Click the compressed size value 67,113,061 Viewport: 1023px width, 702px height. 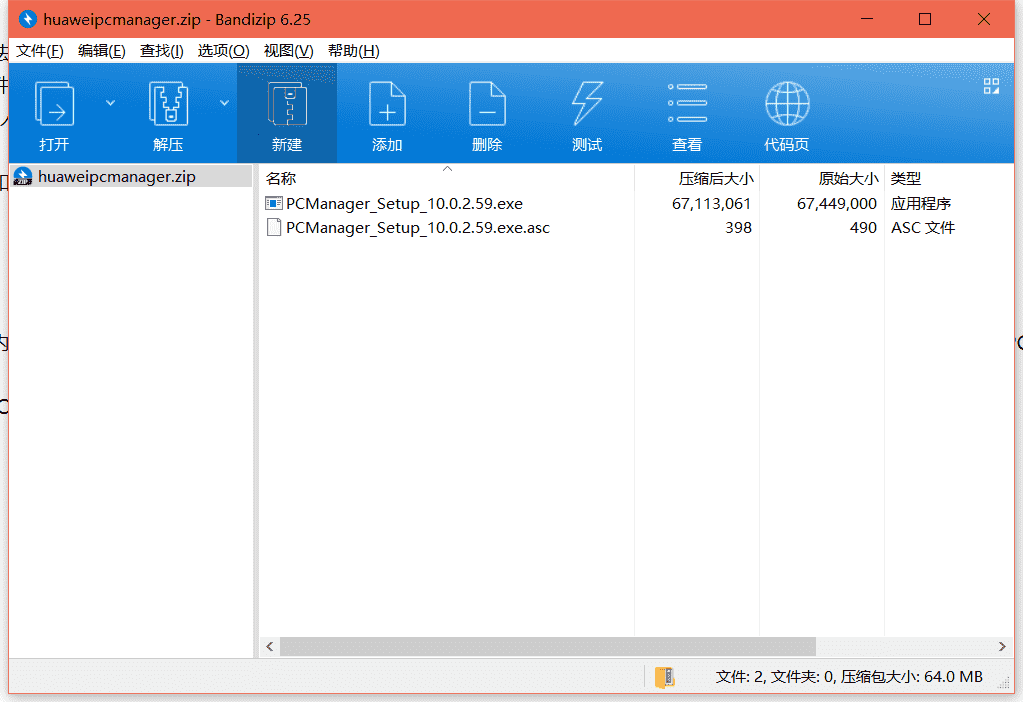coord(712,204)
